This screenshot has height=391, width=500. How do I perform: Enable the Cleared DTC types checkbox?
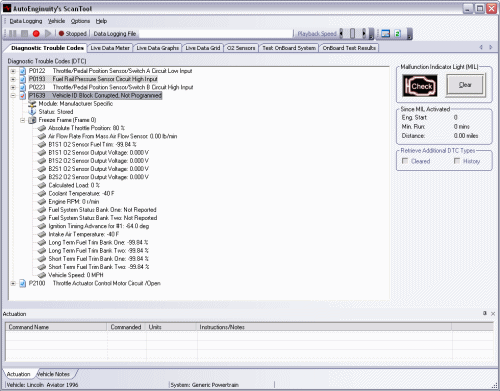[x=405, y=161]
